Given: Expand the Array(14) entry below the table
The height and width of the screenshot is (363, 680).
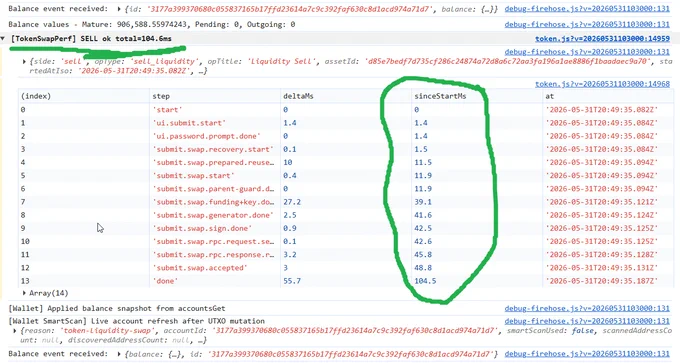Looking at the screenshot, I should (24, 293).
